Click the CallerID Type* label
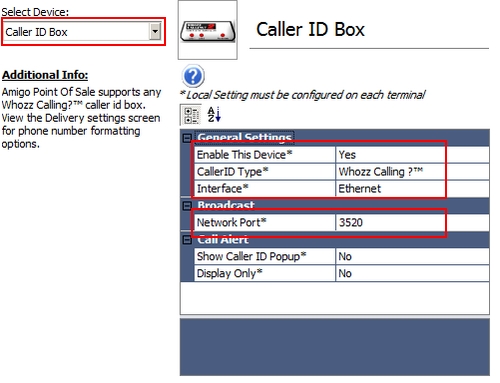500x383 pixels. [x=232, y=172]
